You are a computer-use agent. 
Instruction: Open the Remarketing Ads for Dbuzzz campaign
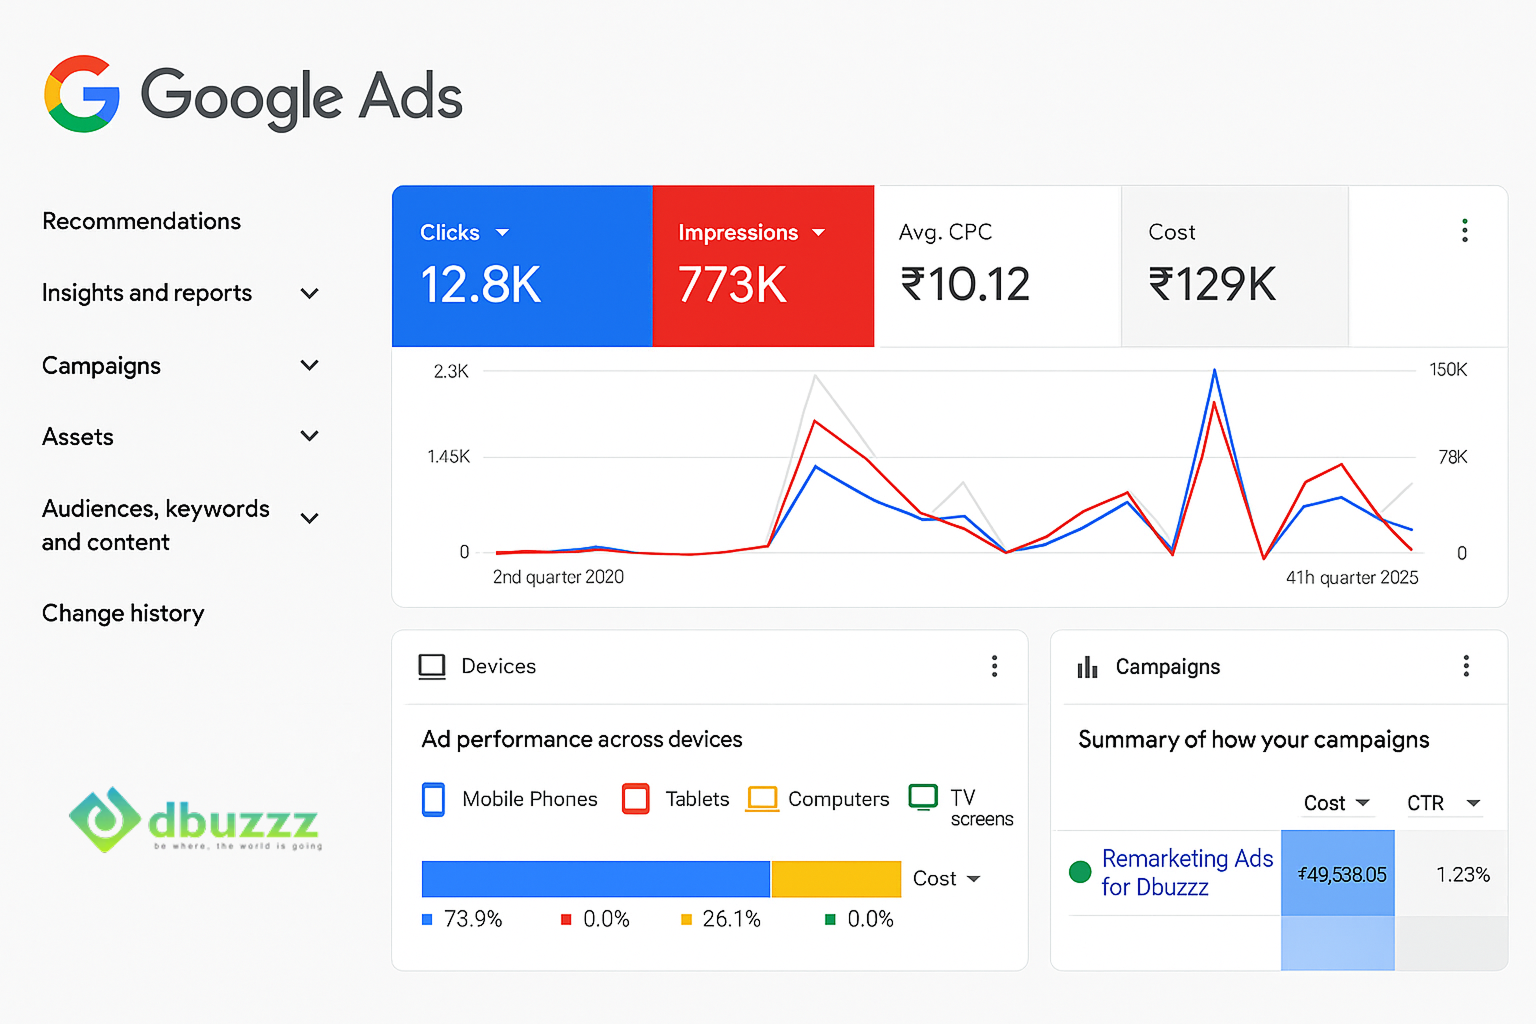[x=1186, y=872]
